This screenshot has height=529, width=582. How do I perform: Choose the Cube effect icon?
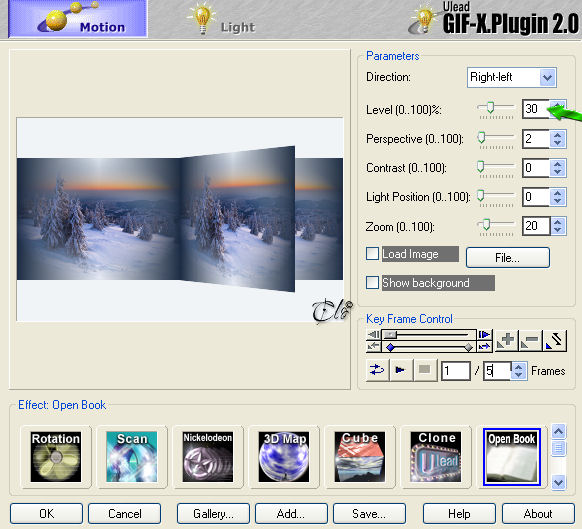coord(360,457)
